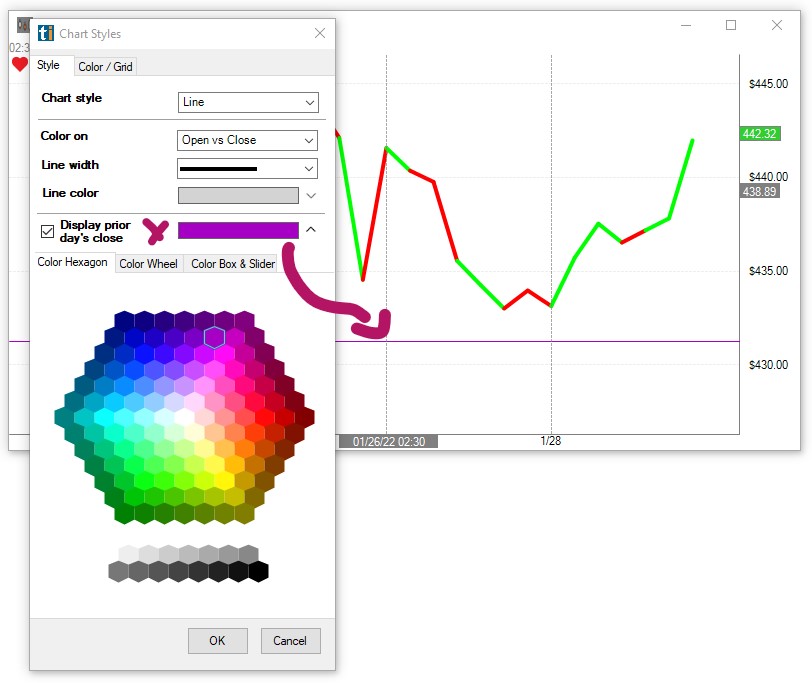Switch to the Color / Grid tab
Image resolution: width=812 pixels, height=683 pixels.
(105, 67)
